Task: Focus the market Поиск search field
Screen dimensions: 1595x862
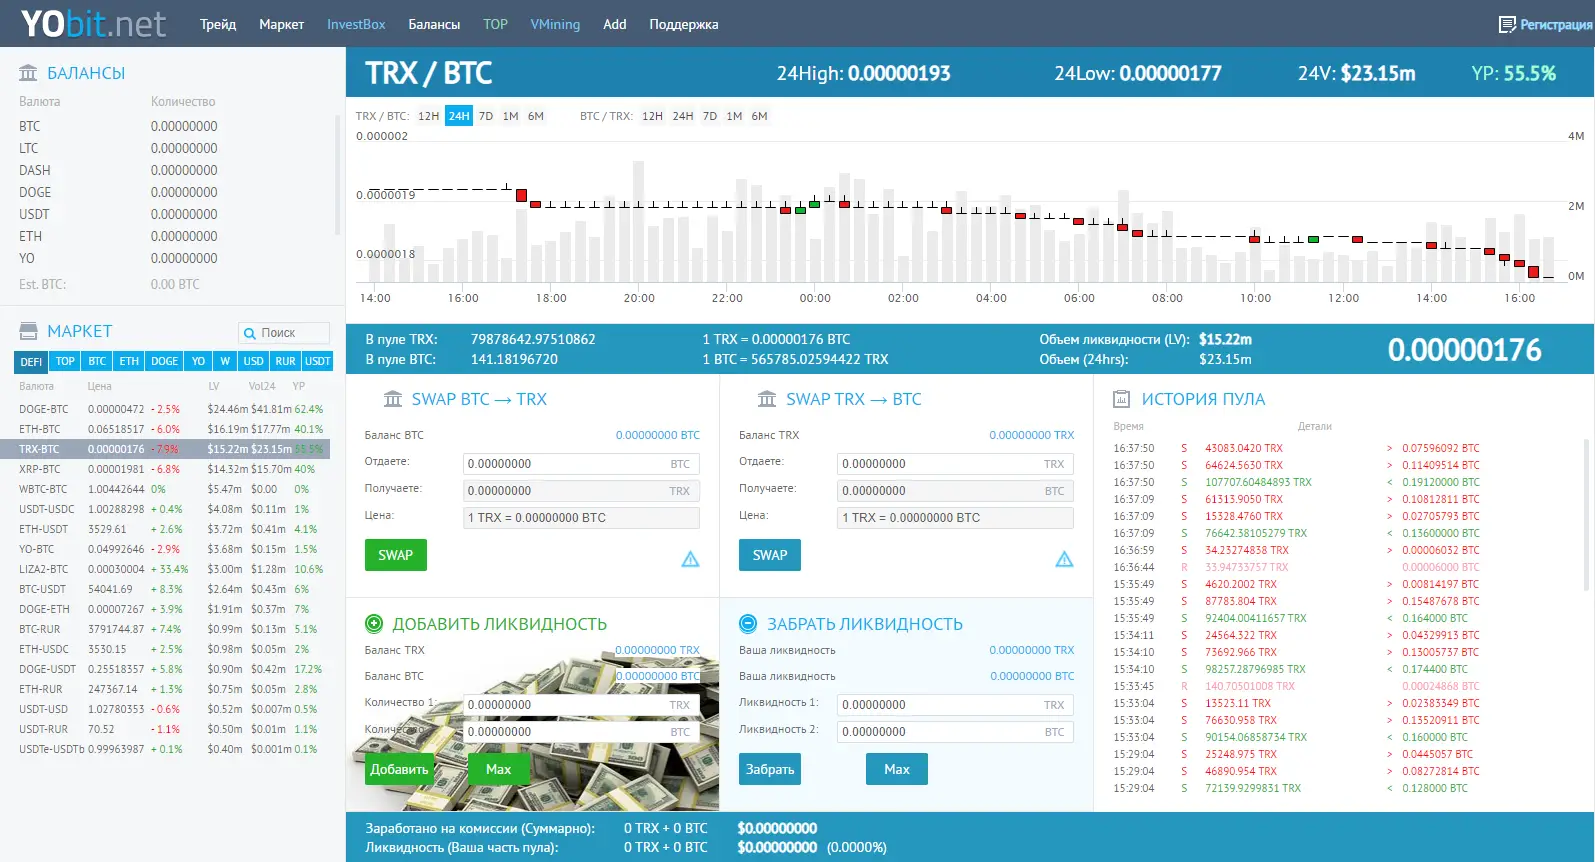Action: [x=284, y=333]
